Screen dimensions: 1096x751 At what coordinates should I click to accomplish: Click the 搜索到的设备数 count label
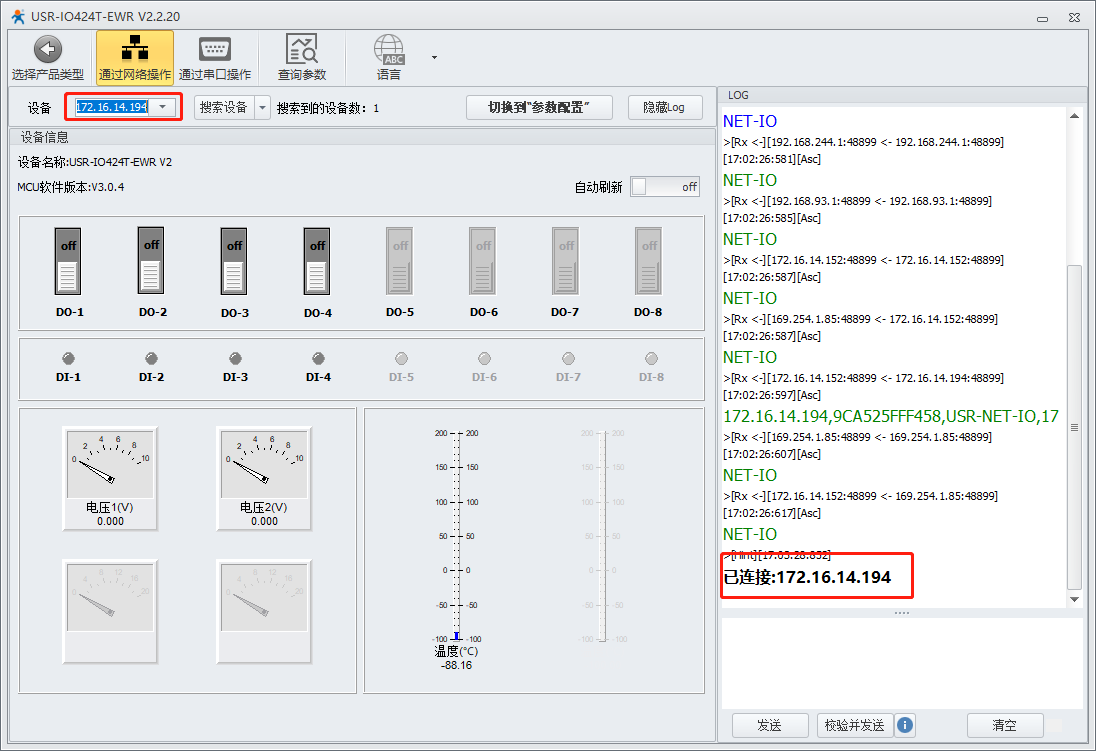pos(328,108)
